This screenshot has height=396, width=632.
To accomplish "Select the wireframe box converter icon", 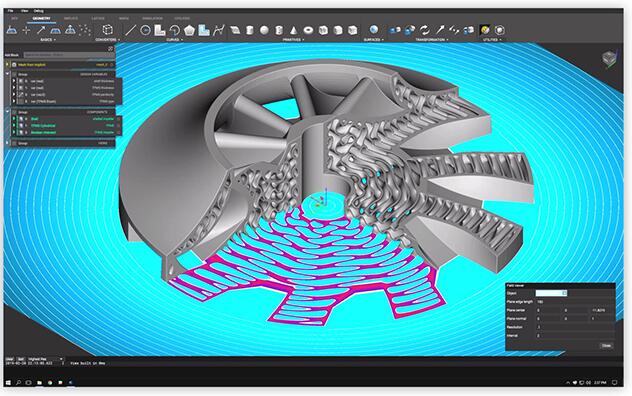I will click(x=108, y=30).
